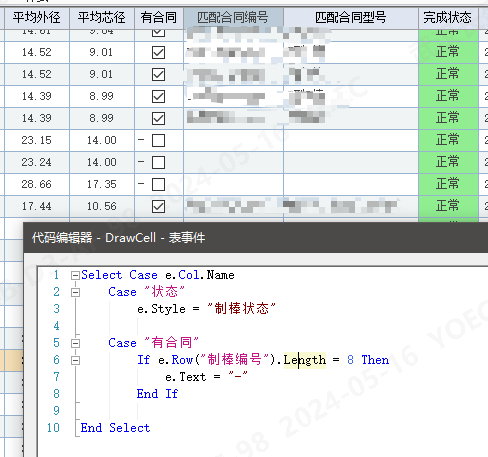Collapse the Case "有合同" fold marker
Viewport: 488px width, 457px height.
pos(75,343)
